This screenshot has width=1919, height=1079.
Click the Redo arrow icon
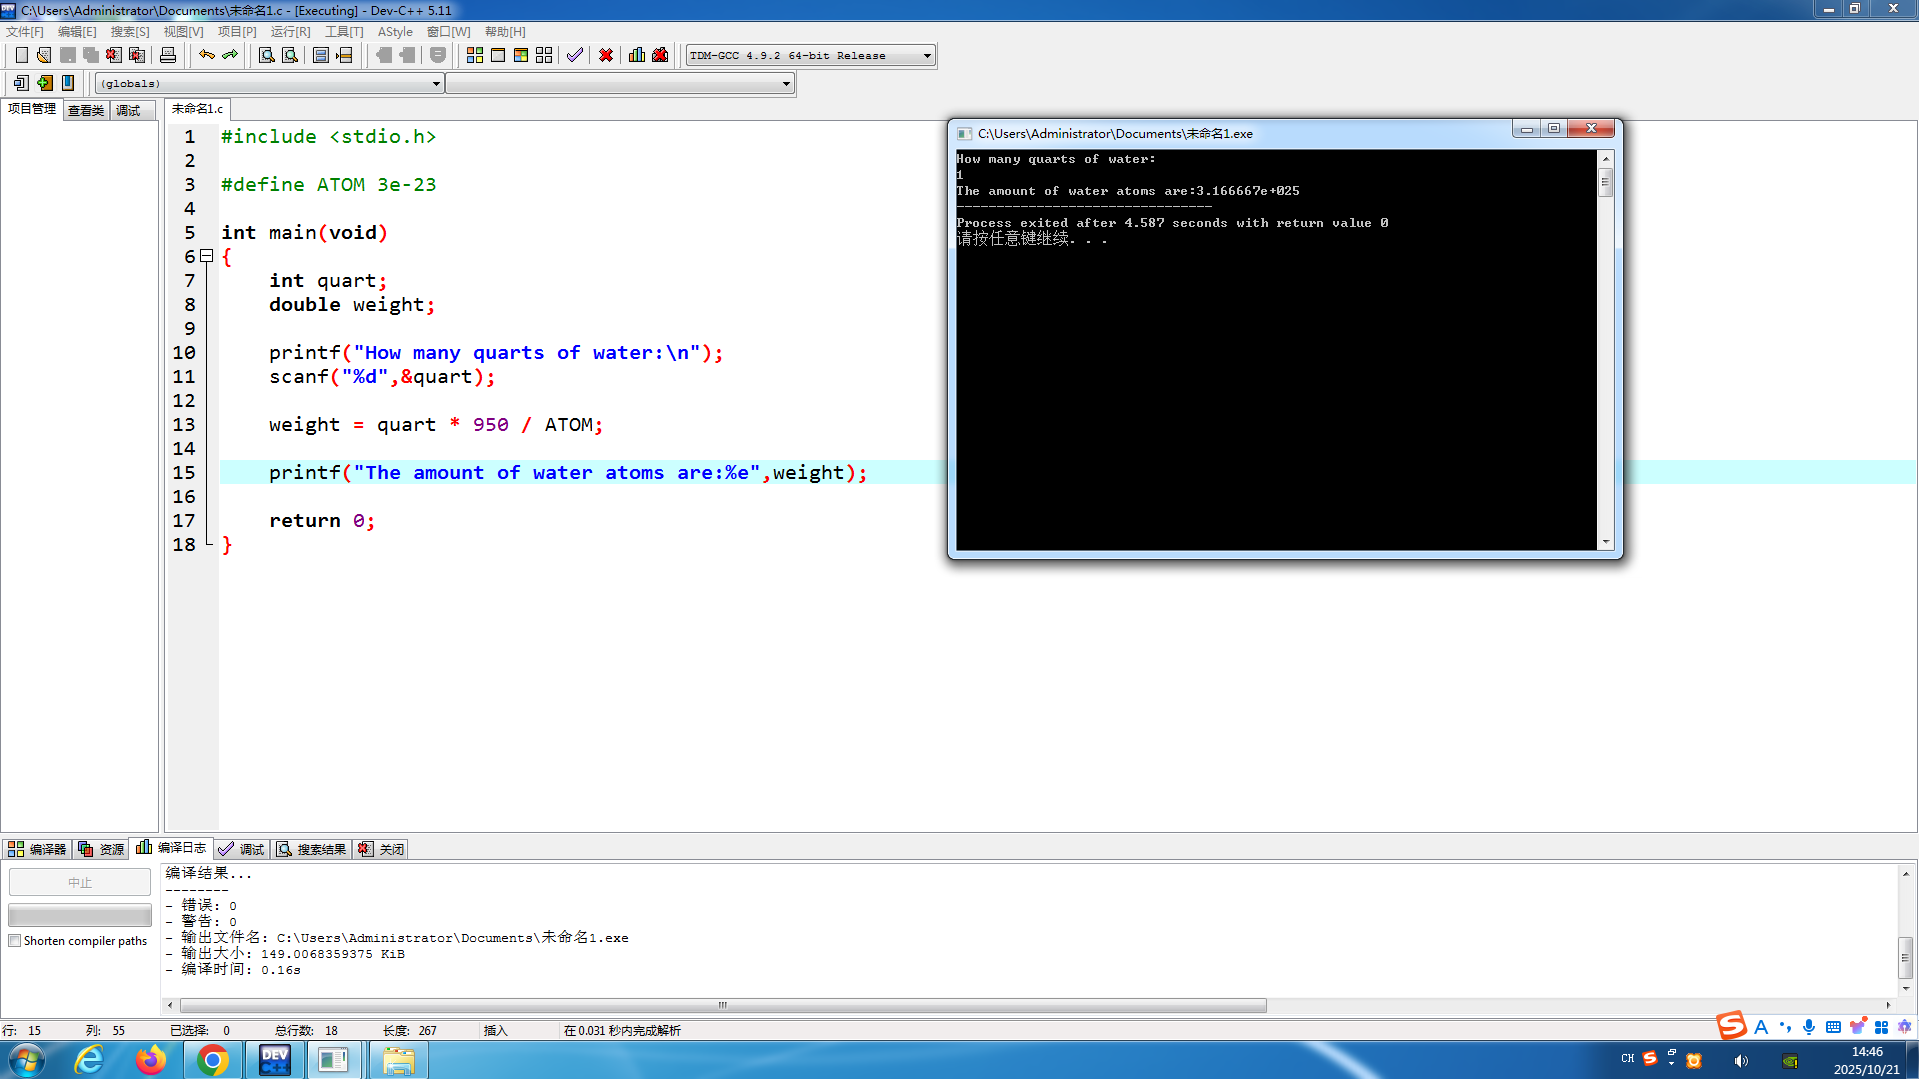pos(230,55)
